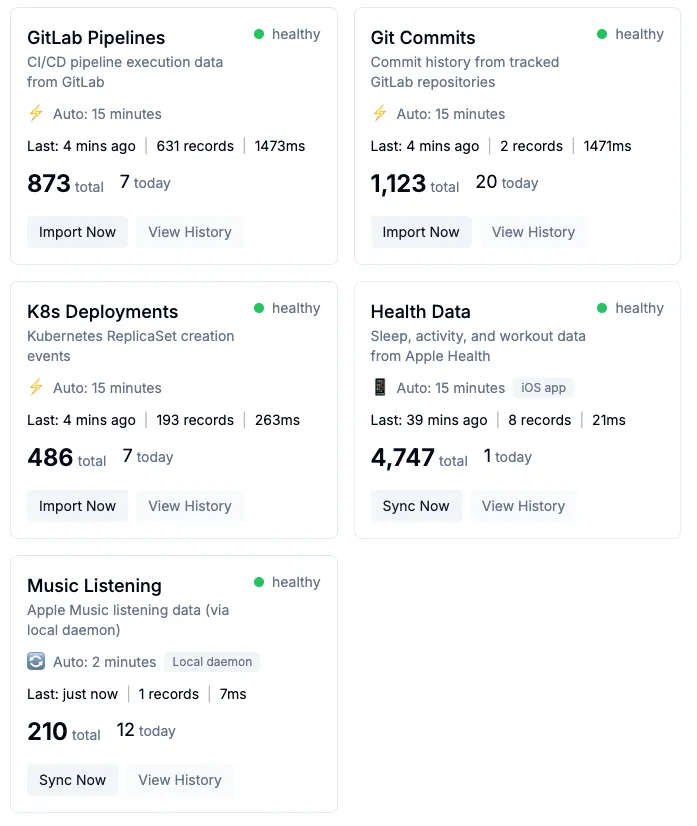The image size is (697, 826).
Task: Click the green healthy dot for Health Data
Action: [602, 308]
